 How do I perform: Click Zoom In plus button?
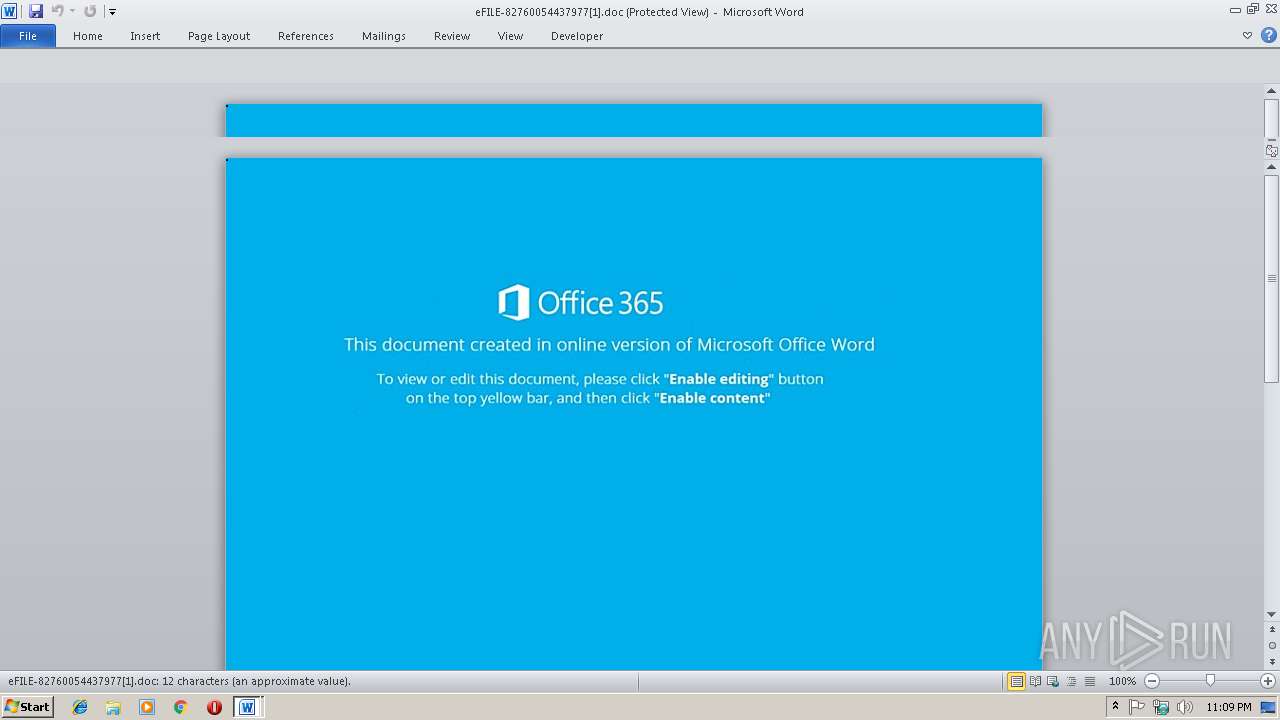(x=1268, y=681)
